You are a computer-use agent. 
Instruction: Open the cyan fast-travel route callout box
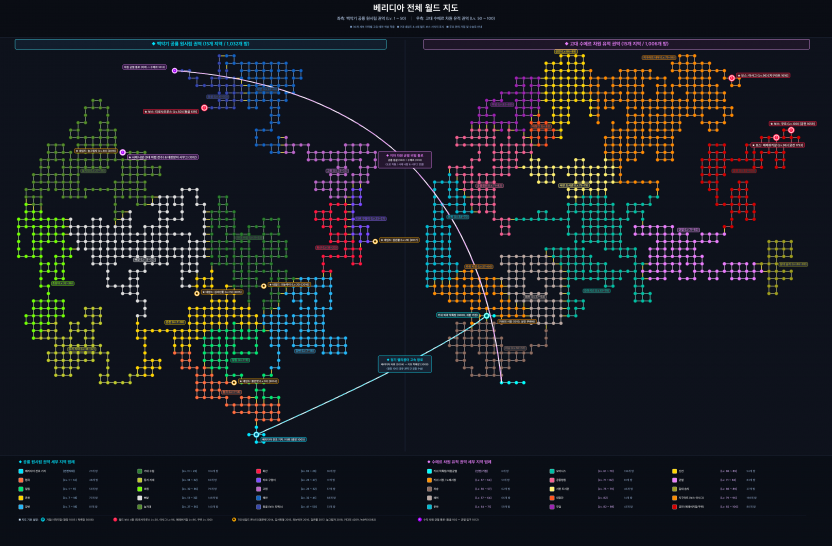(x=405, y=364)
